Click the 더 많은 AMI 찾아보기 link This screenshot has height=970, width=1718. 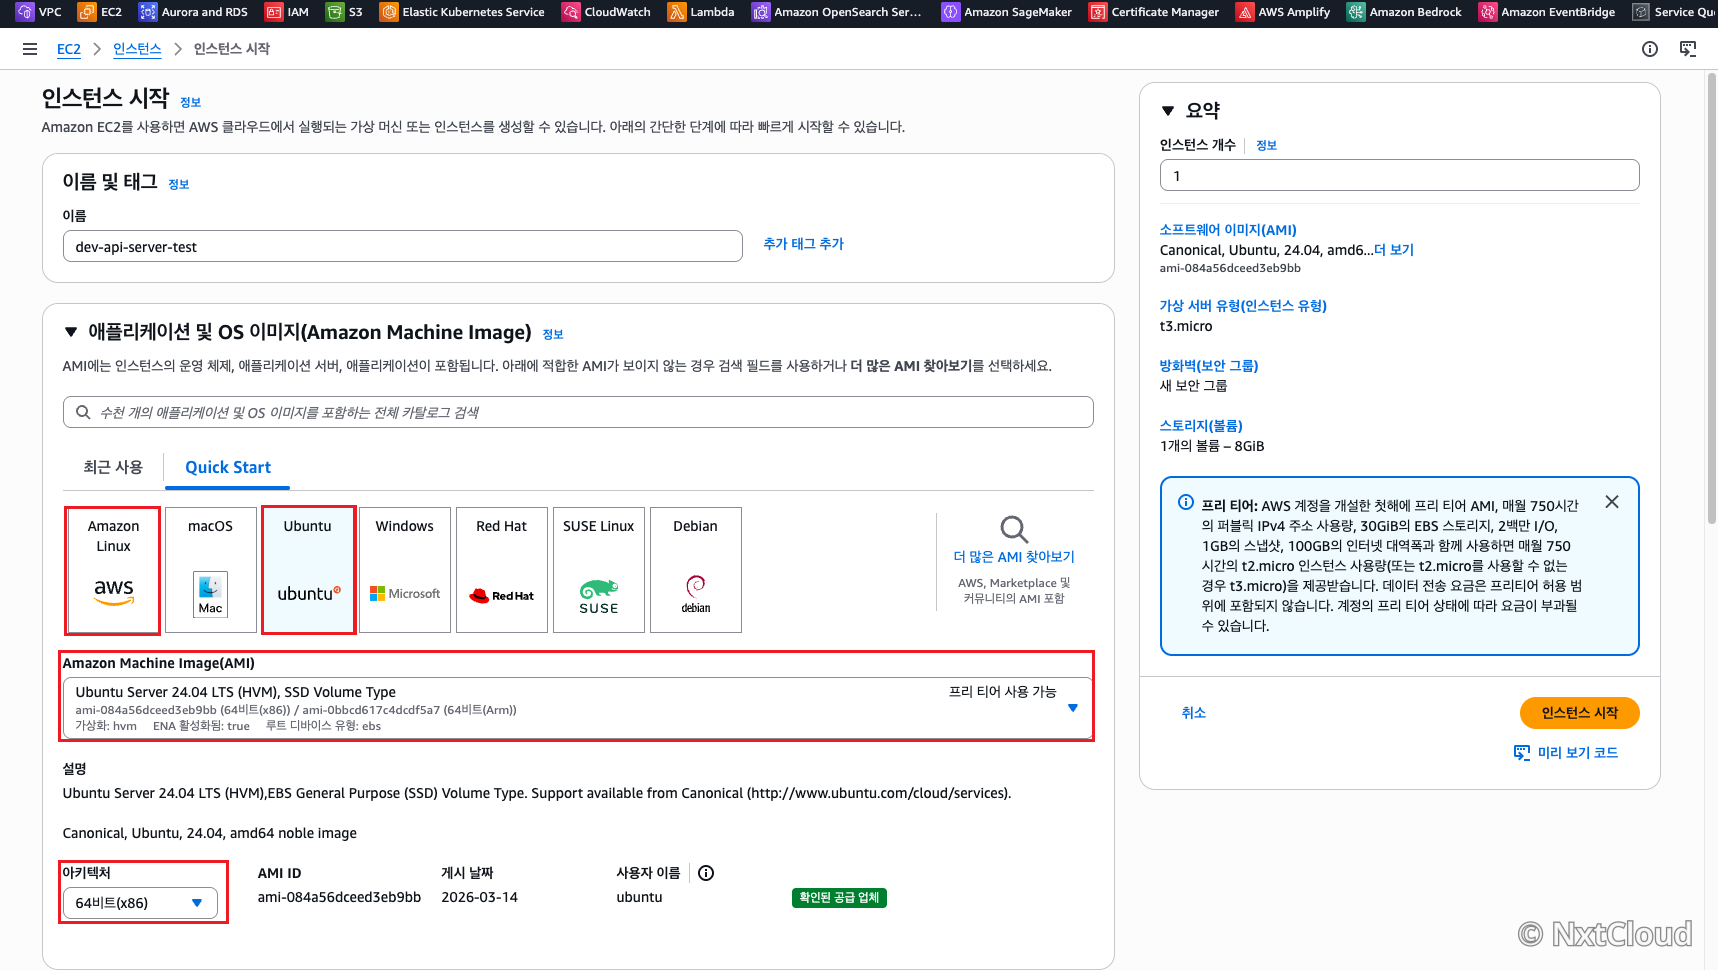(x=1014, y=557)
